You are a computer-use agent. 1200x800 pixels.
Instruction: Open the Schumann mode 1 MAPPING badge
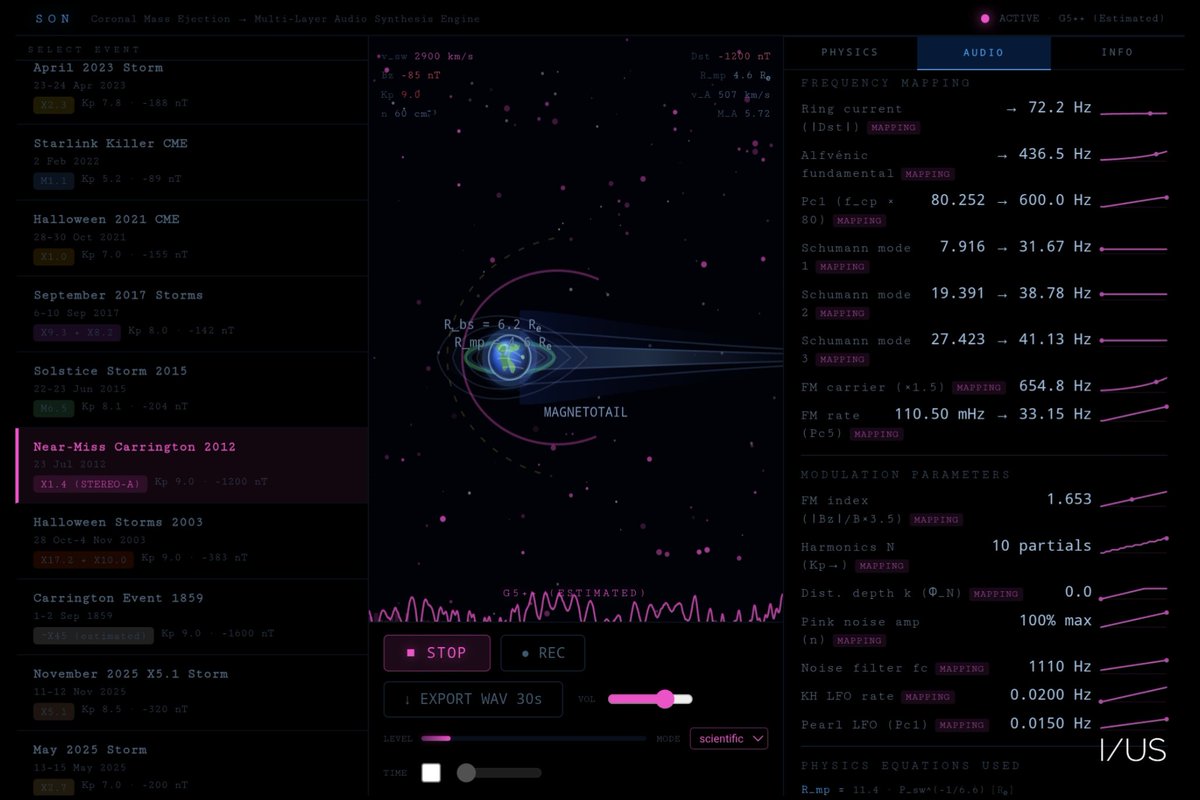[842, 267]
